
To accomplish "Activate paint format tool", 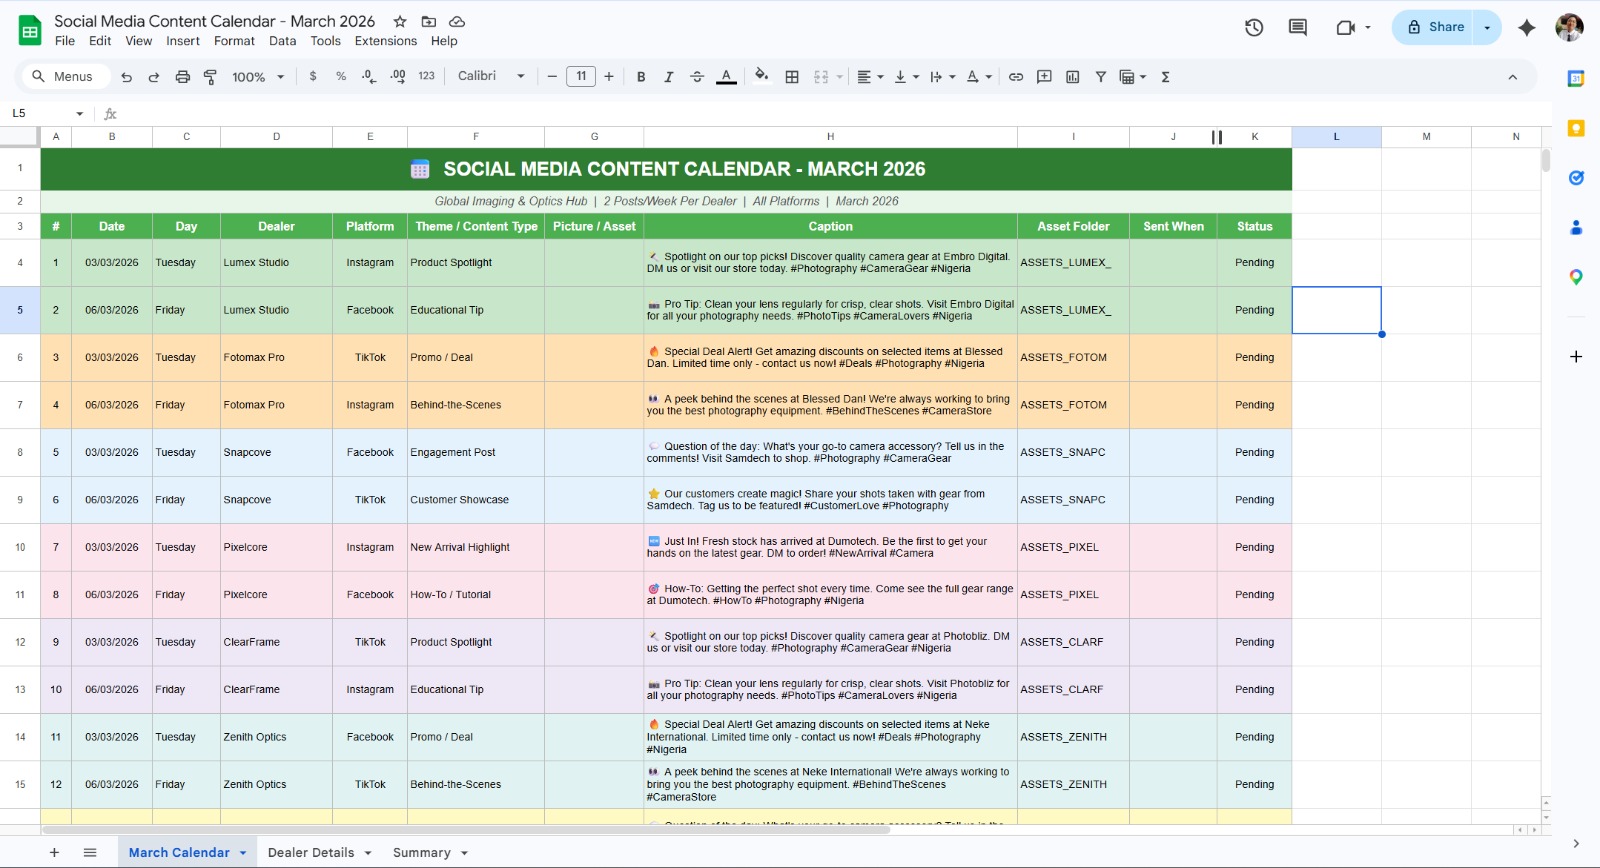I will click(211, 77).
